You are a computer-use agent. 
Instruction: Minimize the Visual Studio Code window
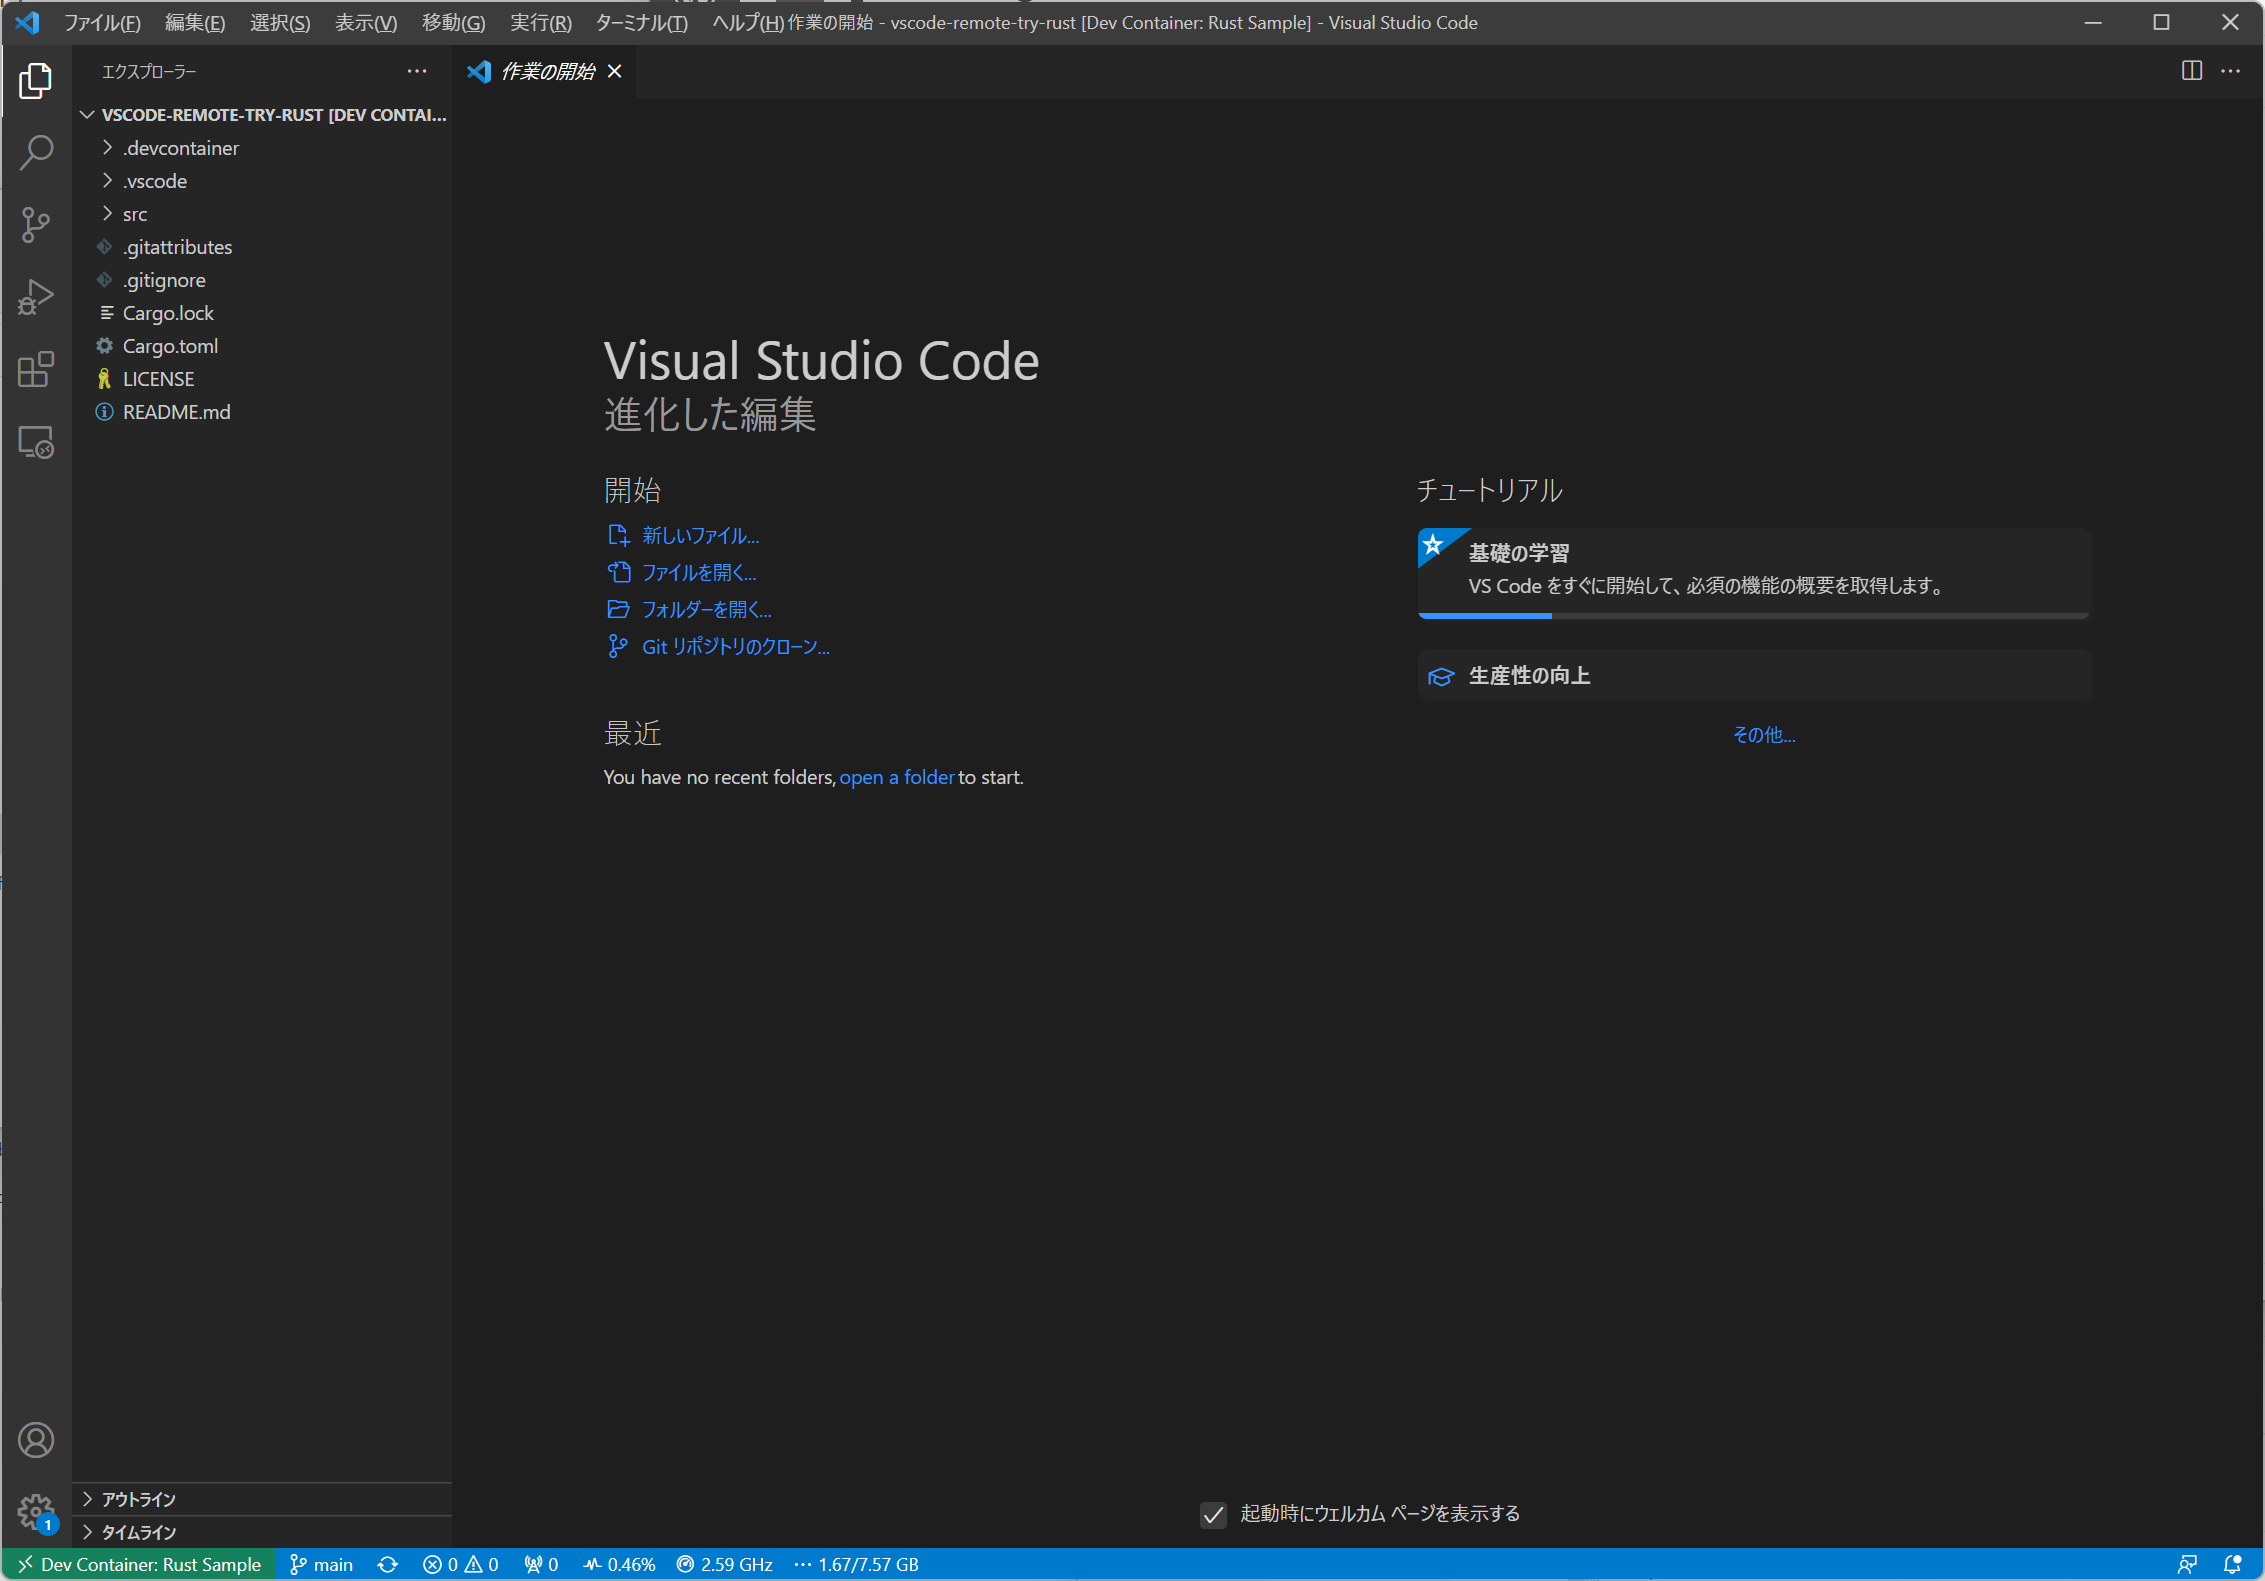coord(2093,22)
